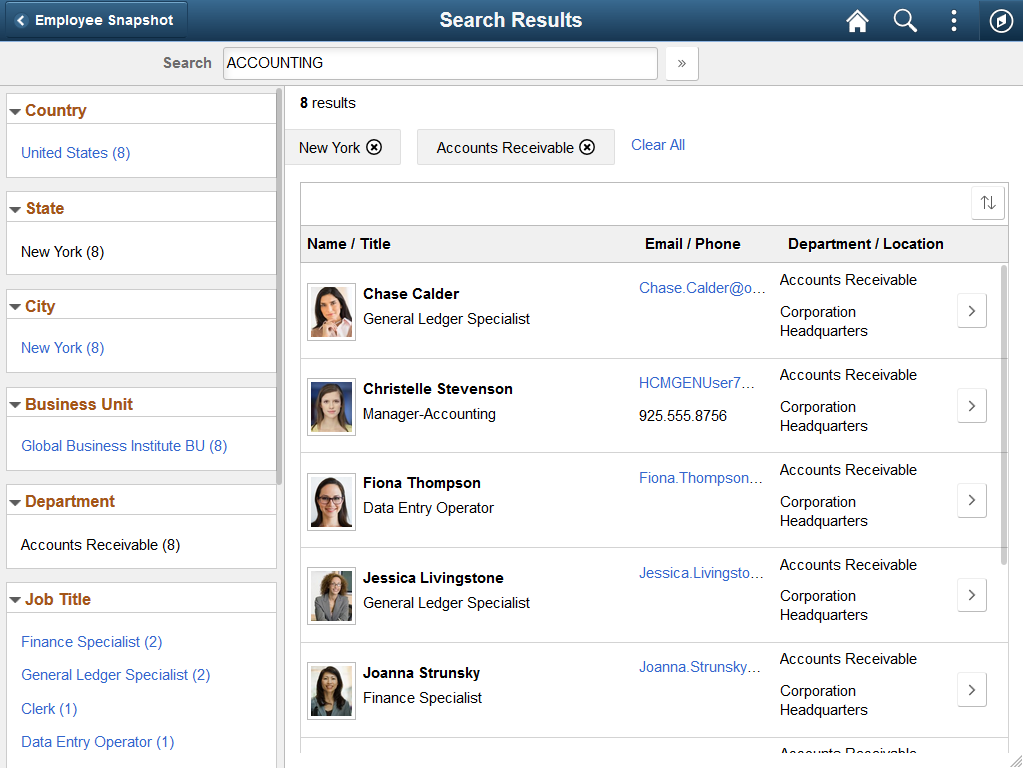Select the name Fiona Thompson

[421, 483]
